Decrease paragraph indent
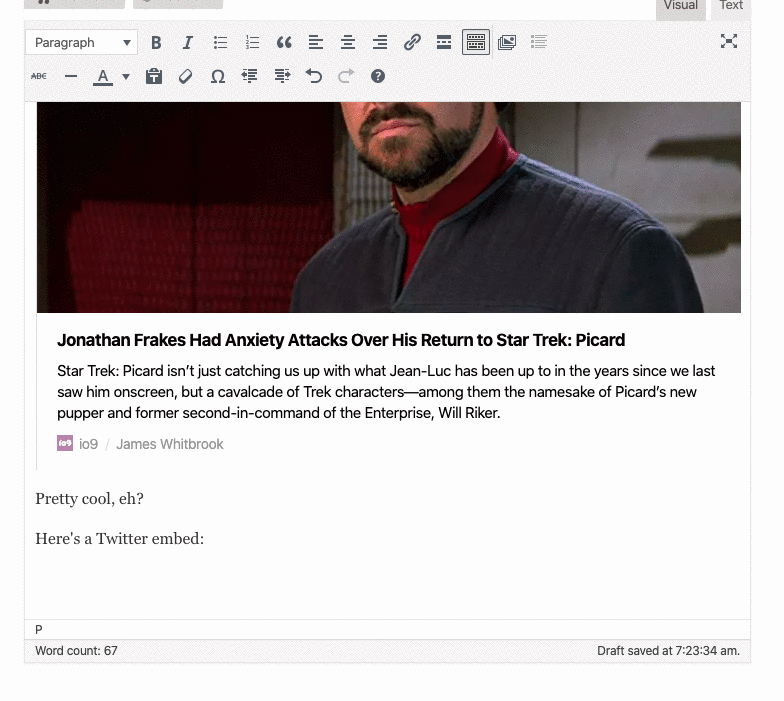This screenshot has width=784, height=701. pyautogui.click(x=250, y=76)
